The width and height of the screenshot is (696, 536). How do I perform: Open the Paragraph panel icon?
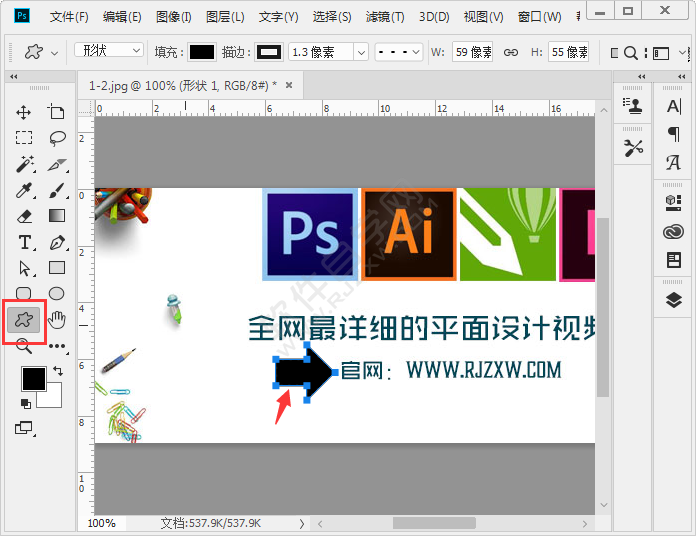click(673, 134)
